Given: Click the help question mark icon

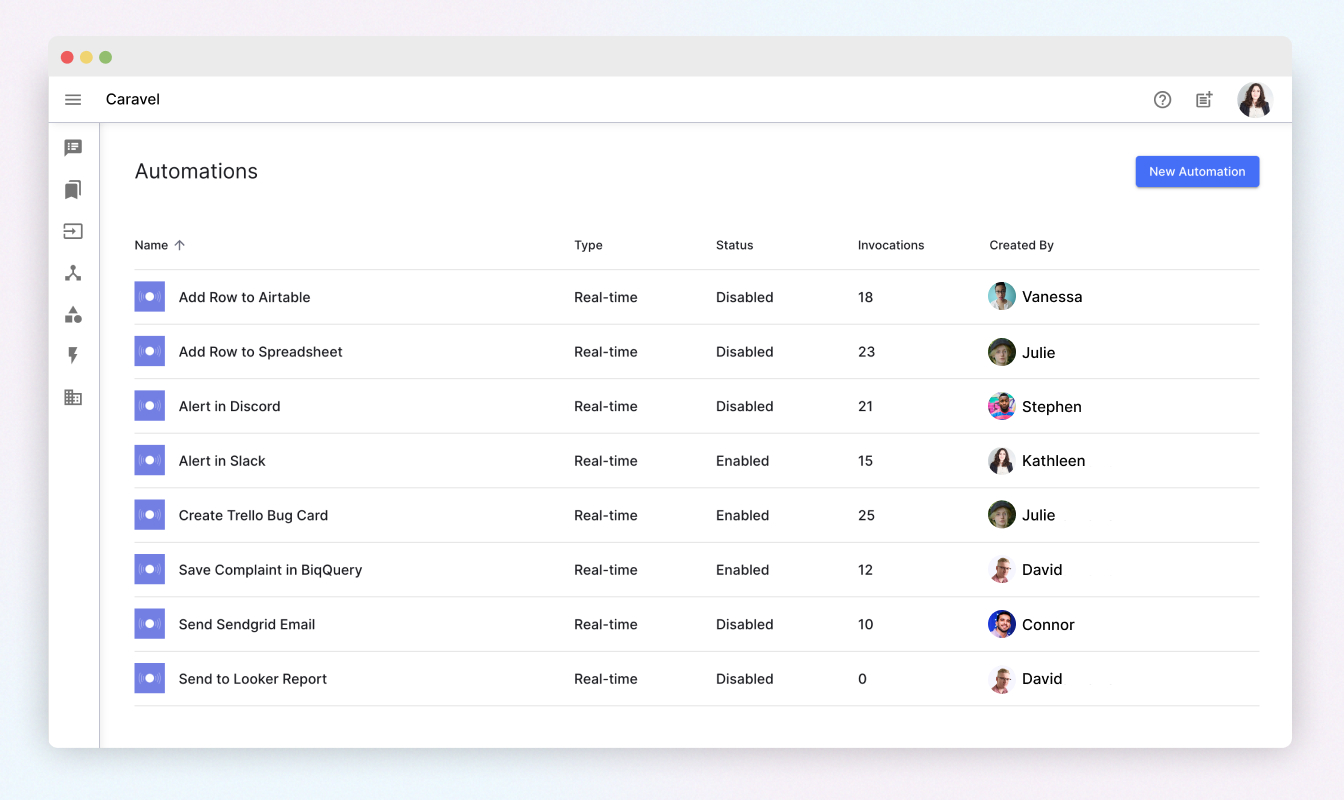Looking at the screenshot, I should [1162, 100].
